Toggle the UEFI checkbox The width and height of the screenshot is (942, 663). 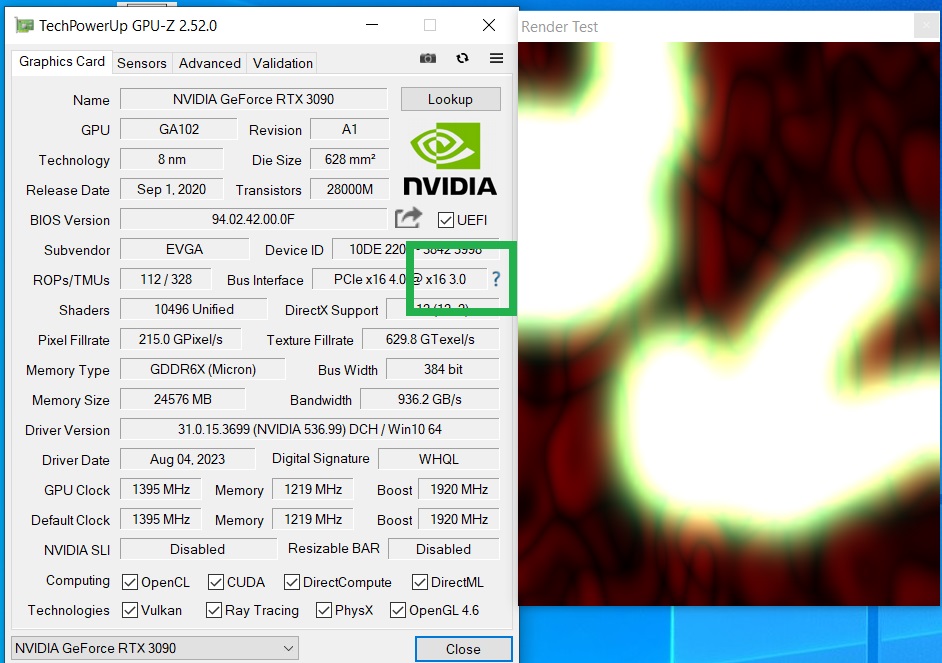[446, 220]
